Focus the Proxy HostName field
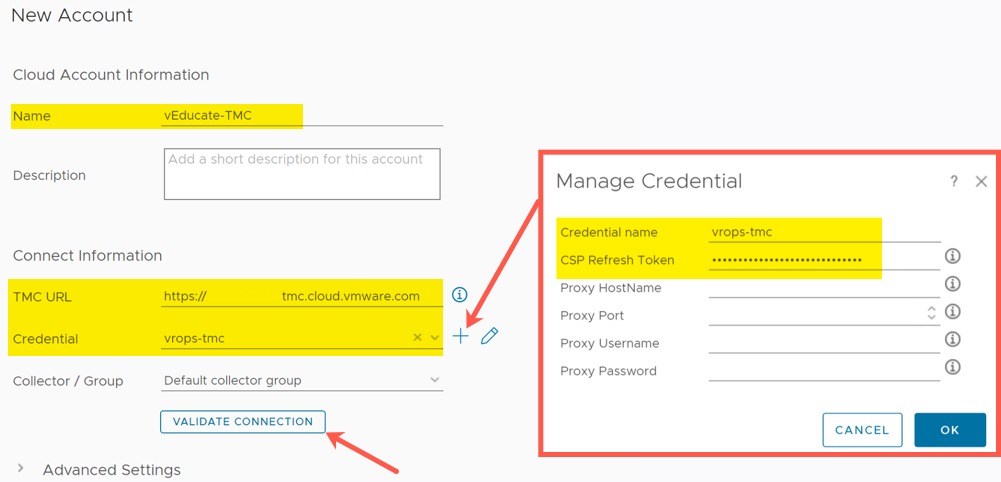This screenshot has width=1001, height=482. 824,287
